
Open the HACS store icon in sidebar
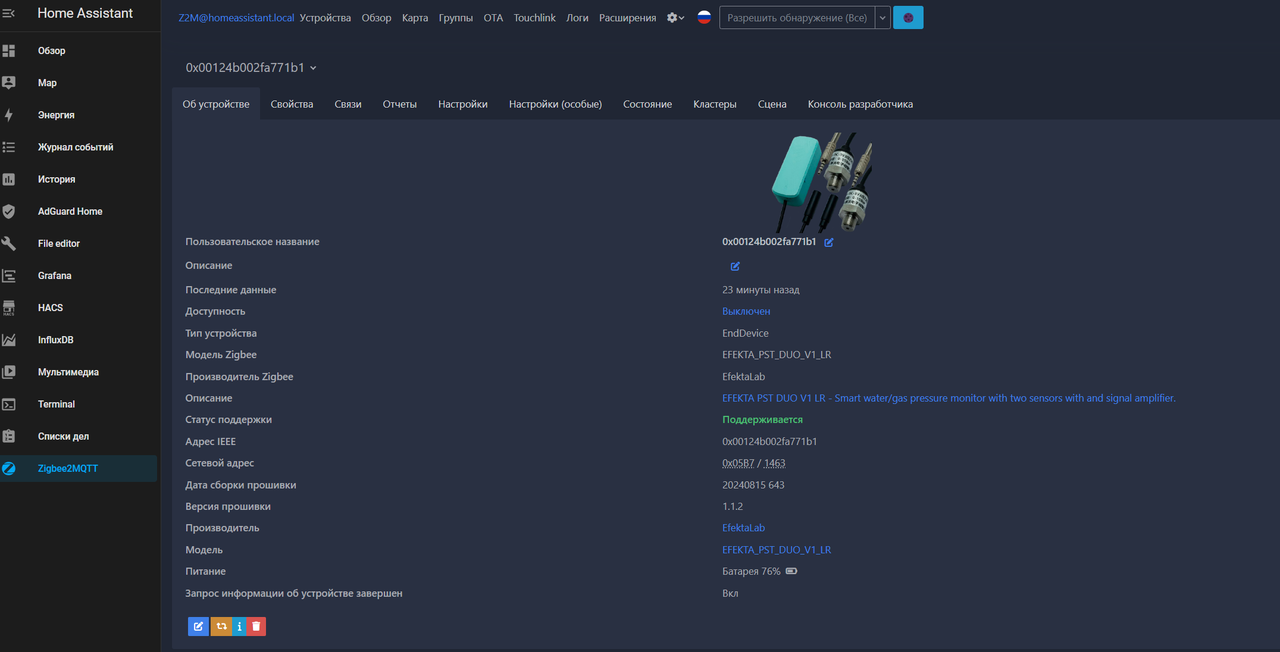[x=9, y=308]
